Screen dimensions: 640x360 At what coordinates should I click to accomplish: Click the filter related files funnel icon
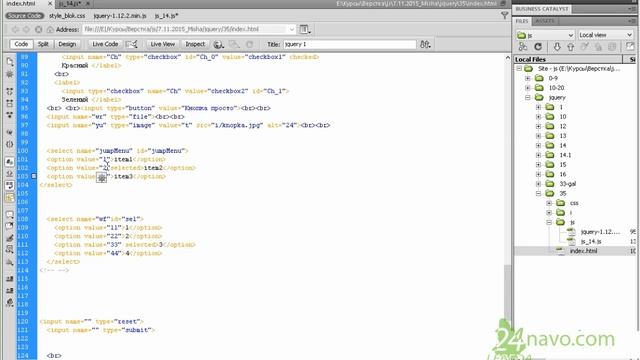(504, 16)
